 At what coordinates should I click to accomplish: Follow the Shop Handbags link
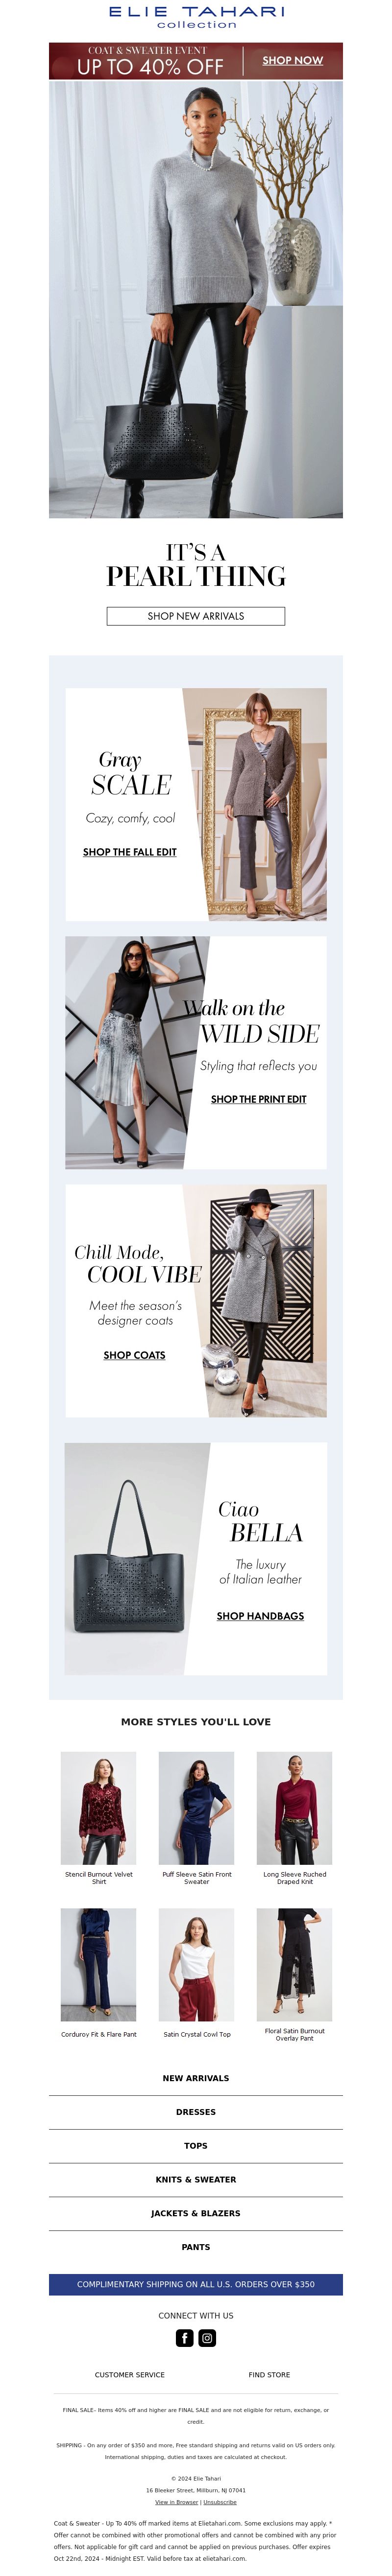[x=261, y=1616]
